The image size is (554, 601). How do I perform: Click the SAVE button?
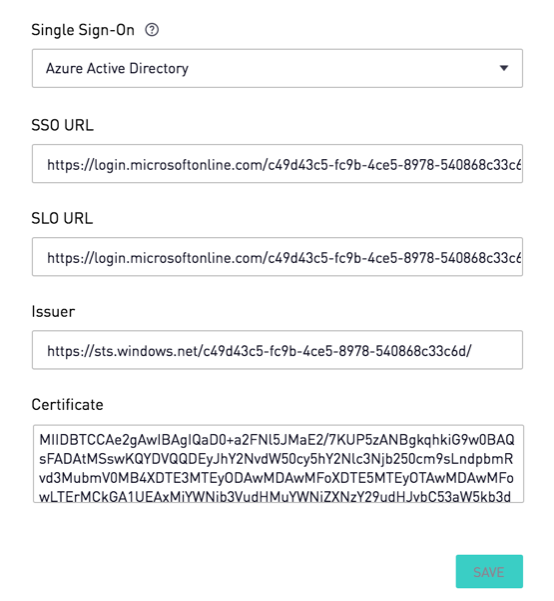click(x=489, y=571)
